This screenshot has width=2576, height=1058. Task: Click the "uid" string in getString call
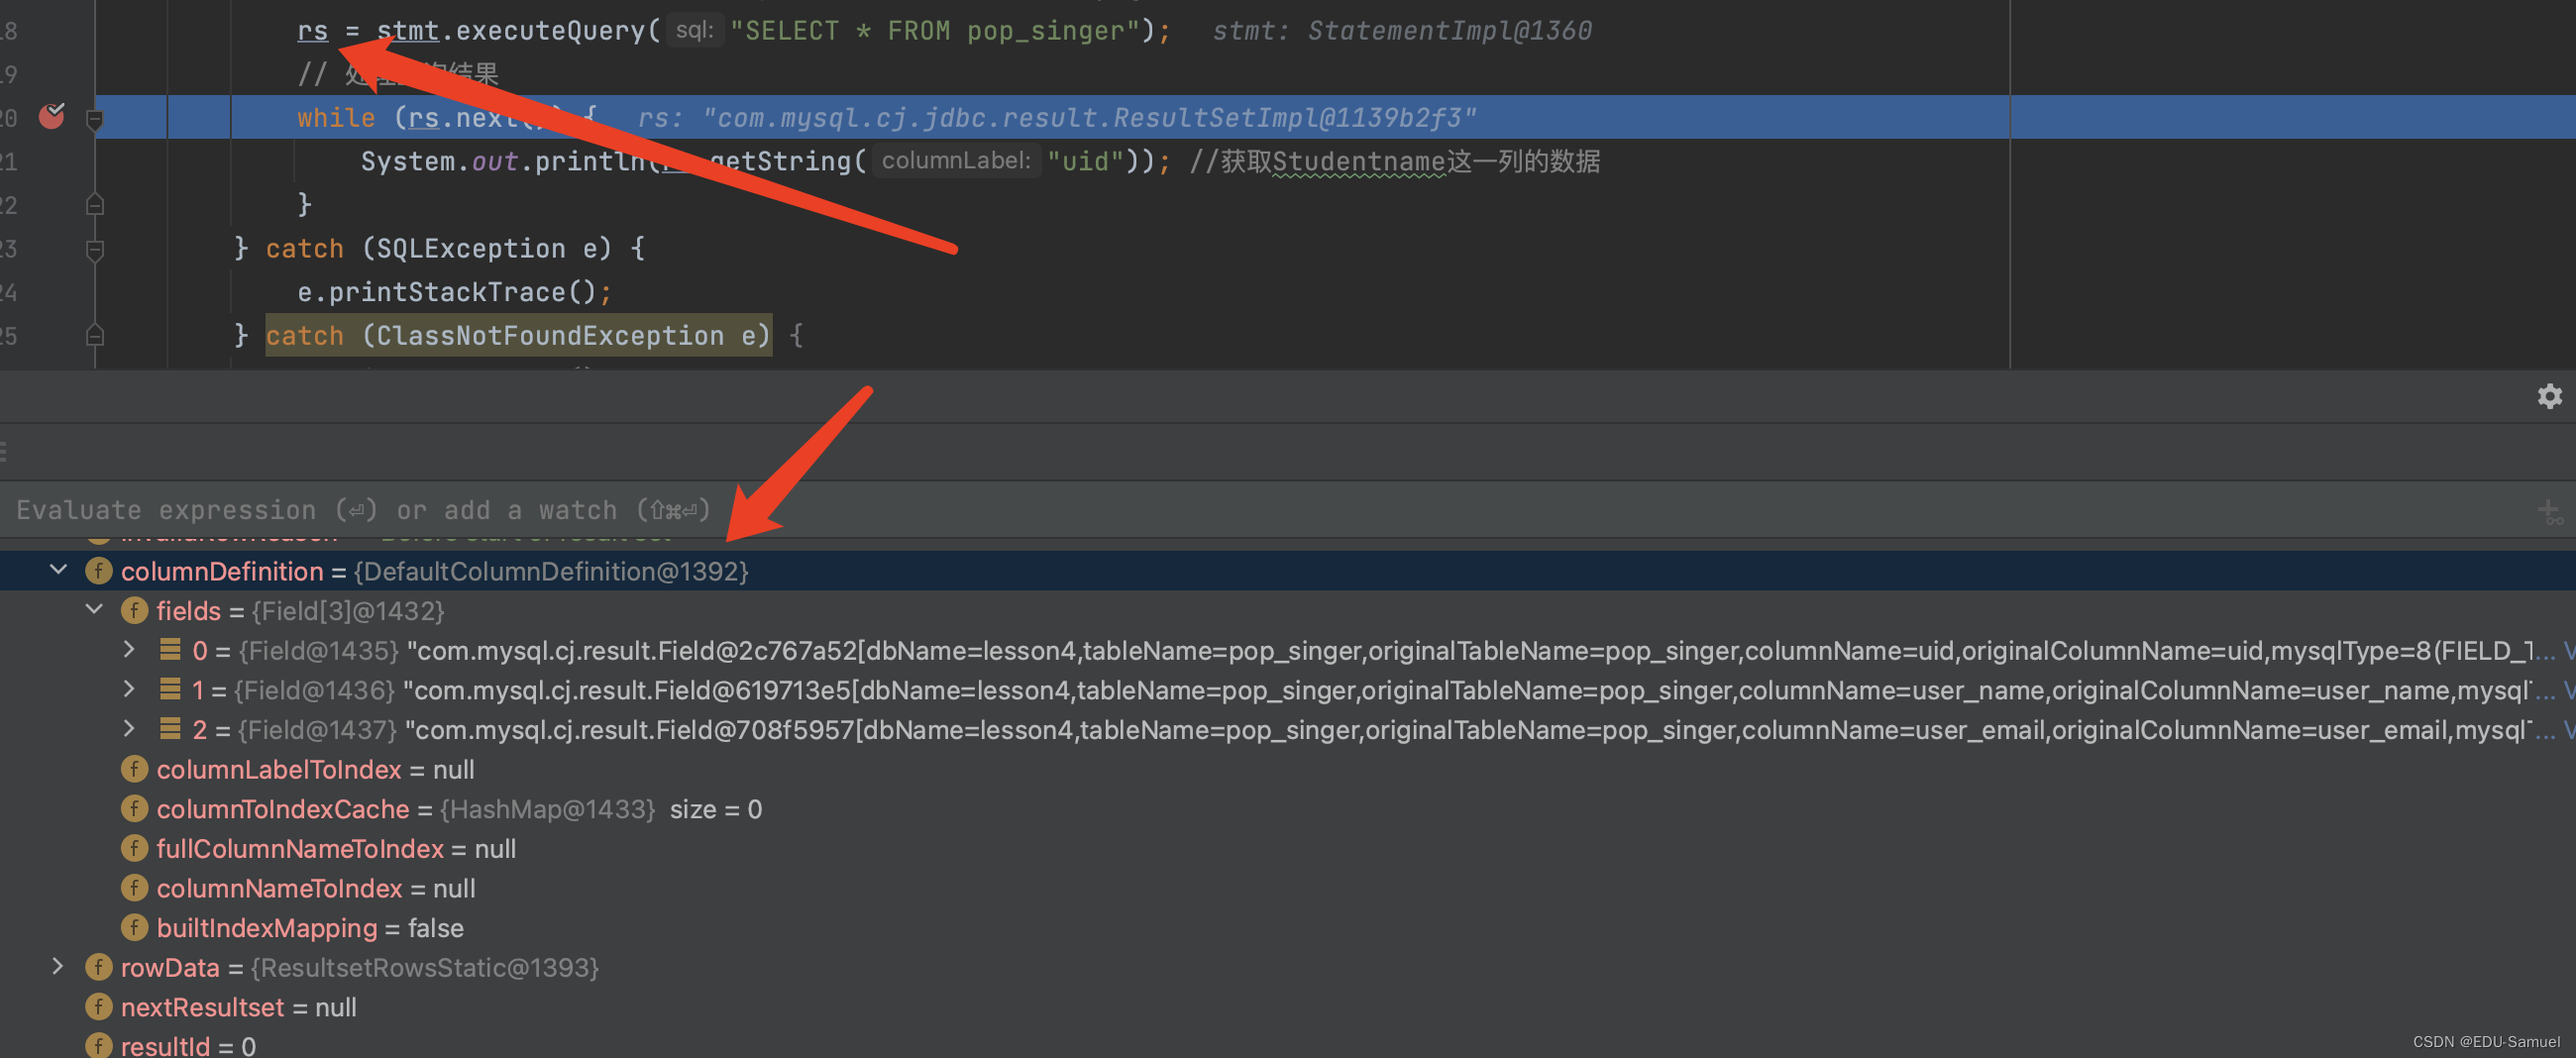(x=1085, y=161)
